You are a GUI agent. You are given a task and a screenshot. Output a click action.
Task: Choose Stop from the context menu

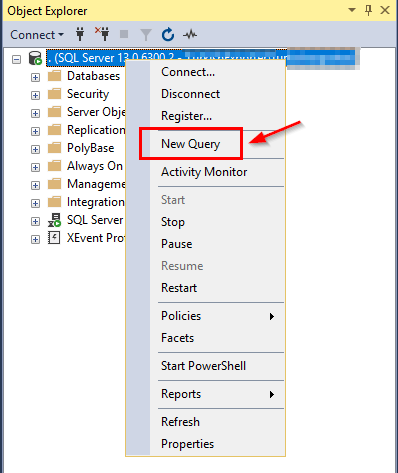(x=205, y=222)
